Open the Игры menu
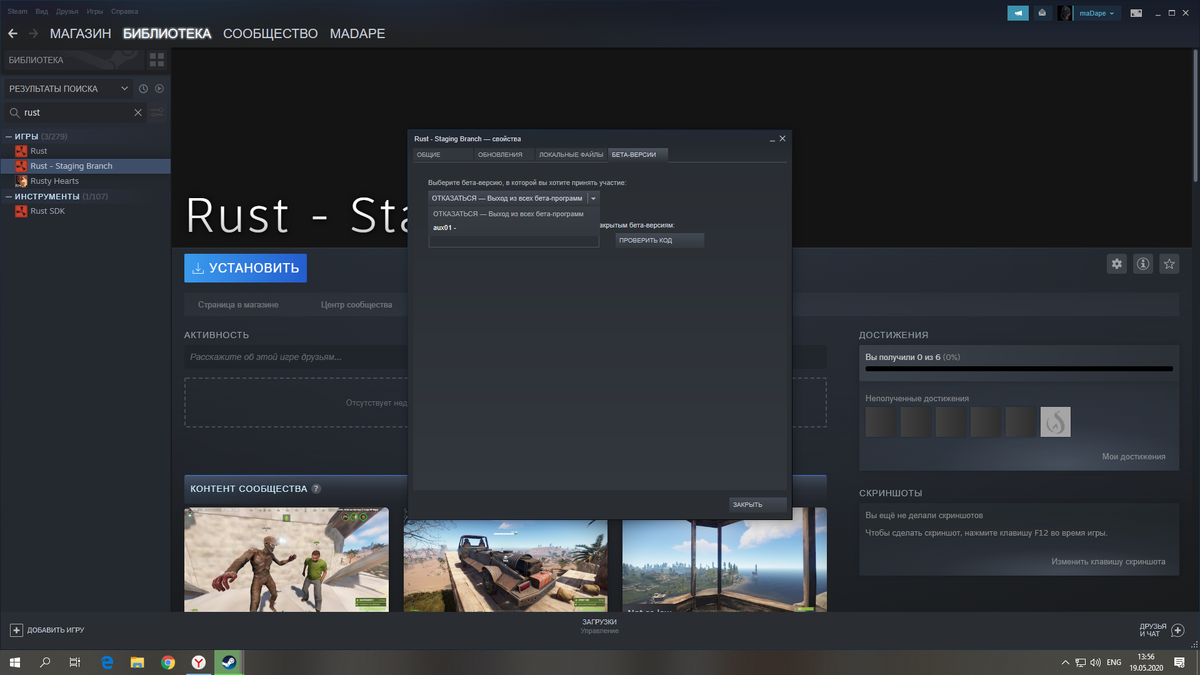This screenshot has width=1200, height=675. [95, 11]
